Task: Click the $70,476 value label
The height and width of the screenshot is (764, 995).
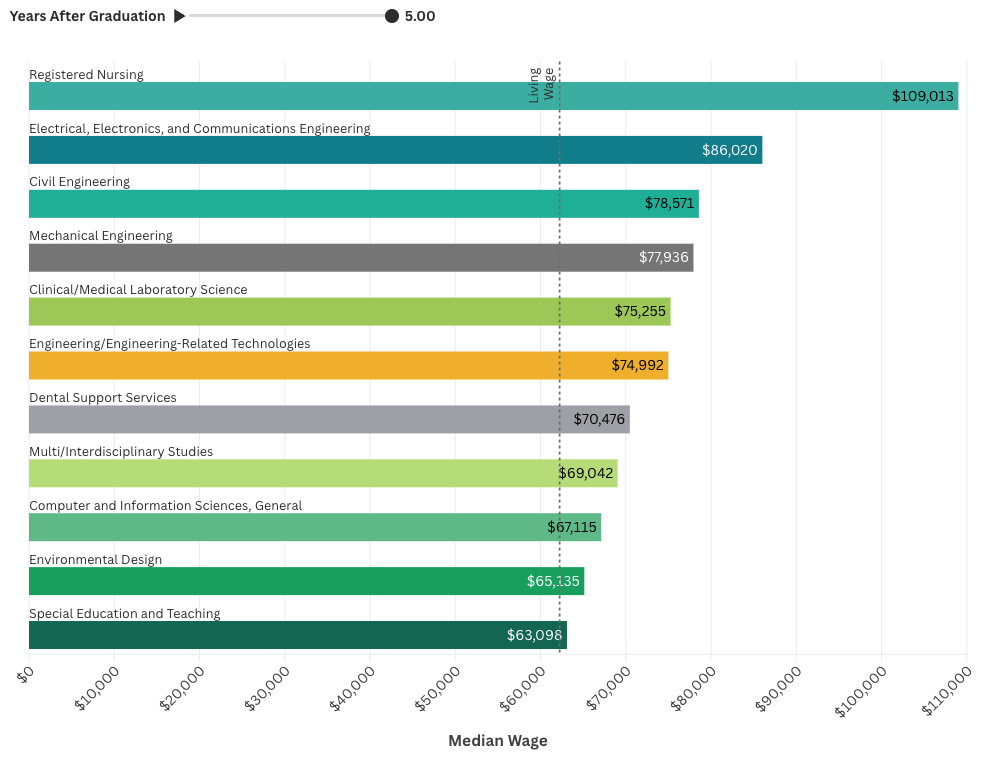Action: [x=599, y=419]
